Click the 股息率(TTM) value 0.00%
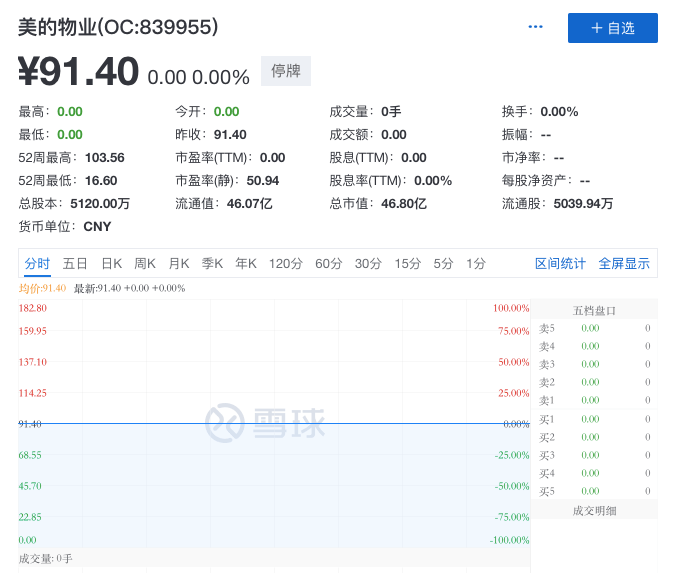Image resolution: width=680 pixels, height=573 pixels. (x=433, y=180)
